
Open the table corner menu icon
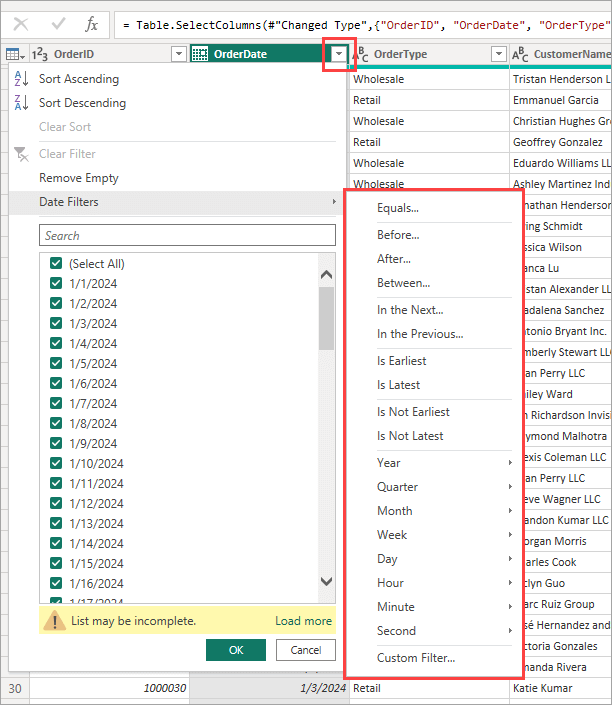tap(15, 54)
